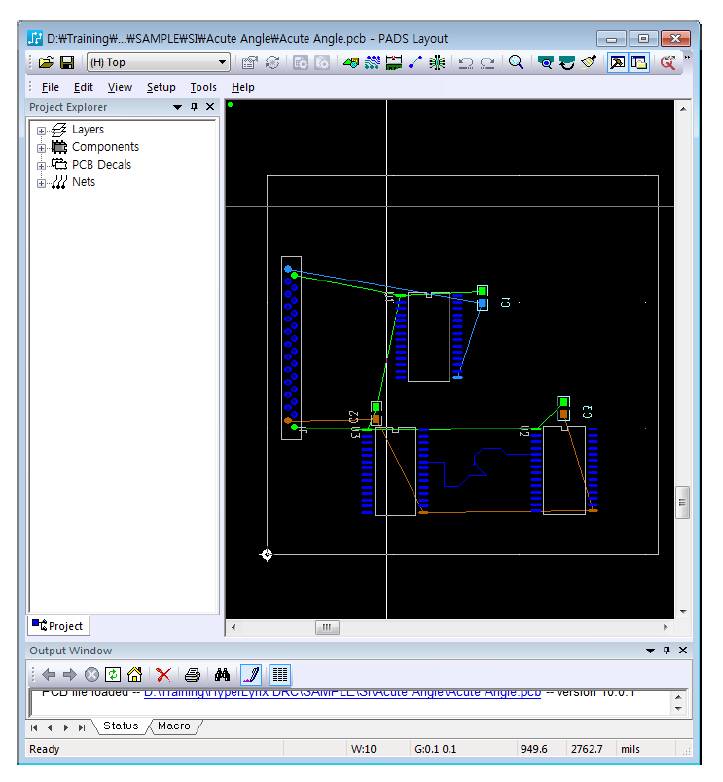Click the Open file folder icon
The width and height of the screenshot is (723, 782).
click(46, 62)
